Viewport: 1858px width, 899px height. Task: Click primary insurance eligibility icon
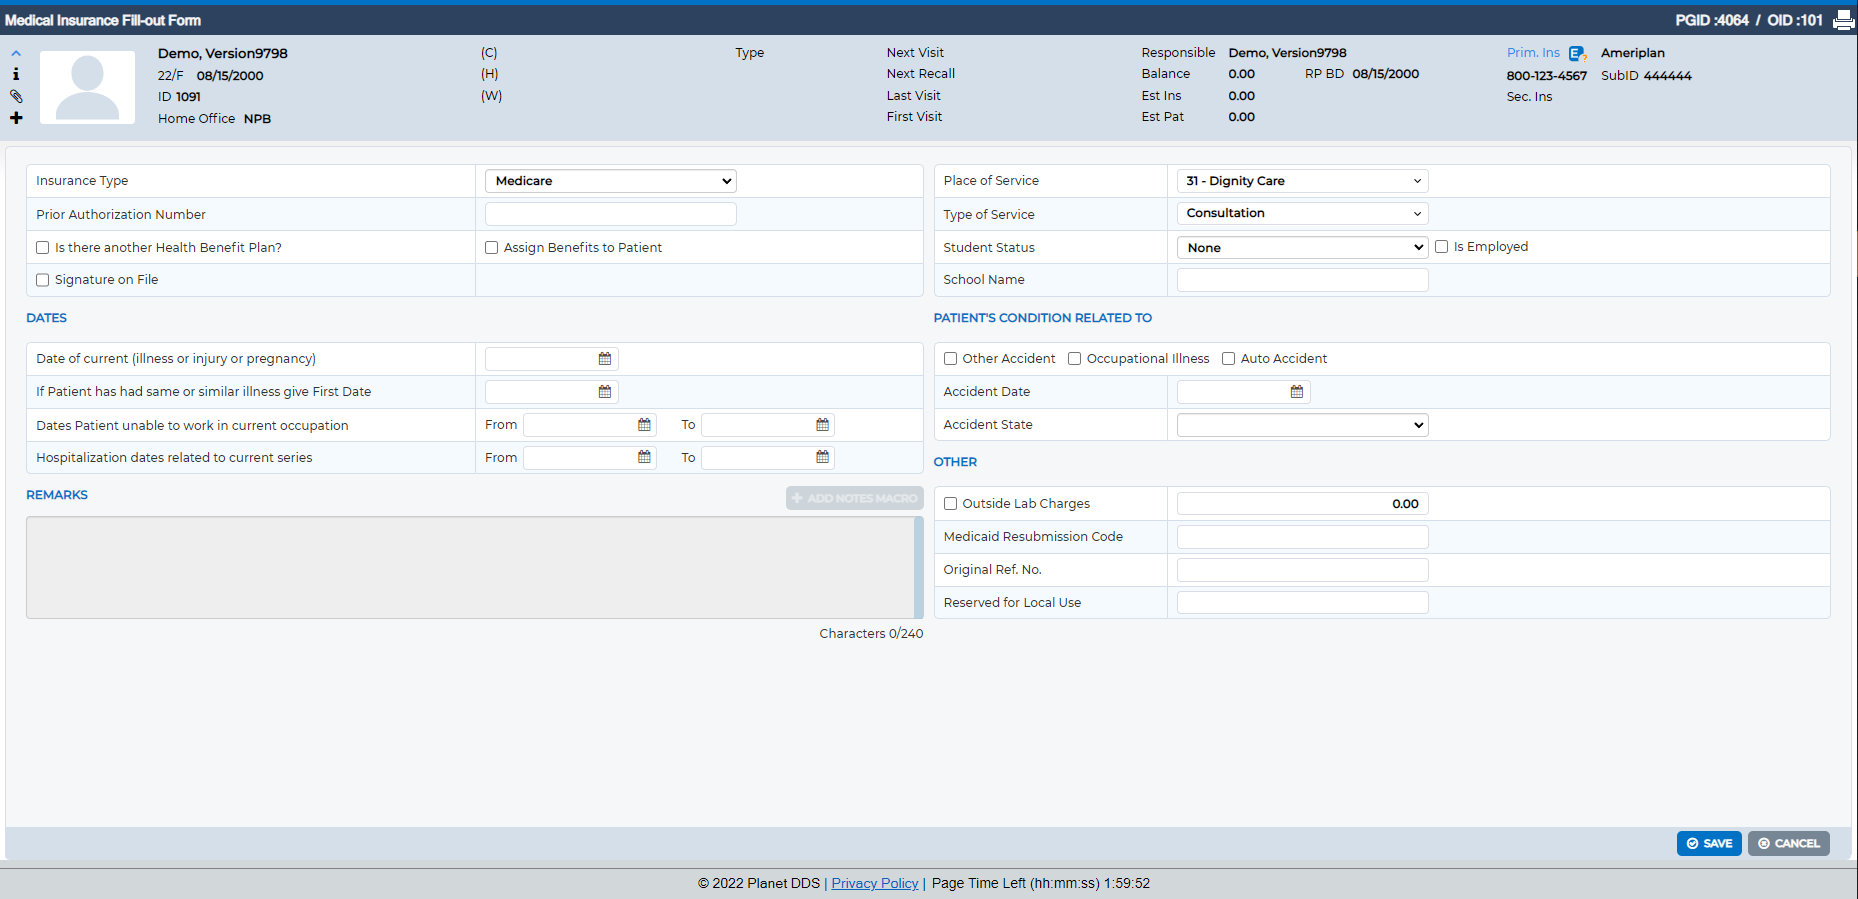[1577, 53]
